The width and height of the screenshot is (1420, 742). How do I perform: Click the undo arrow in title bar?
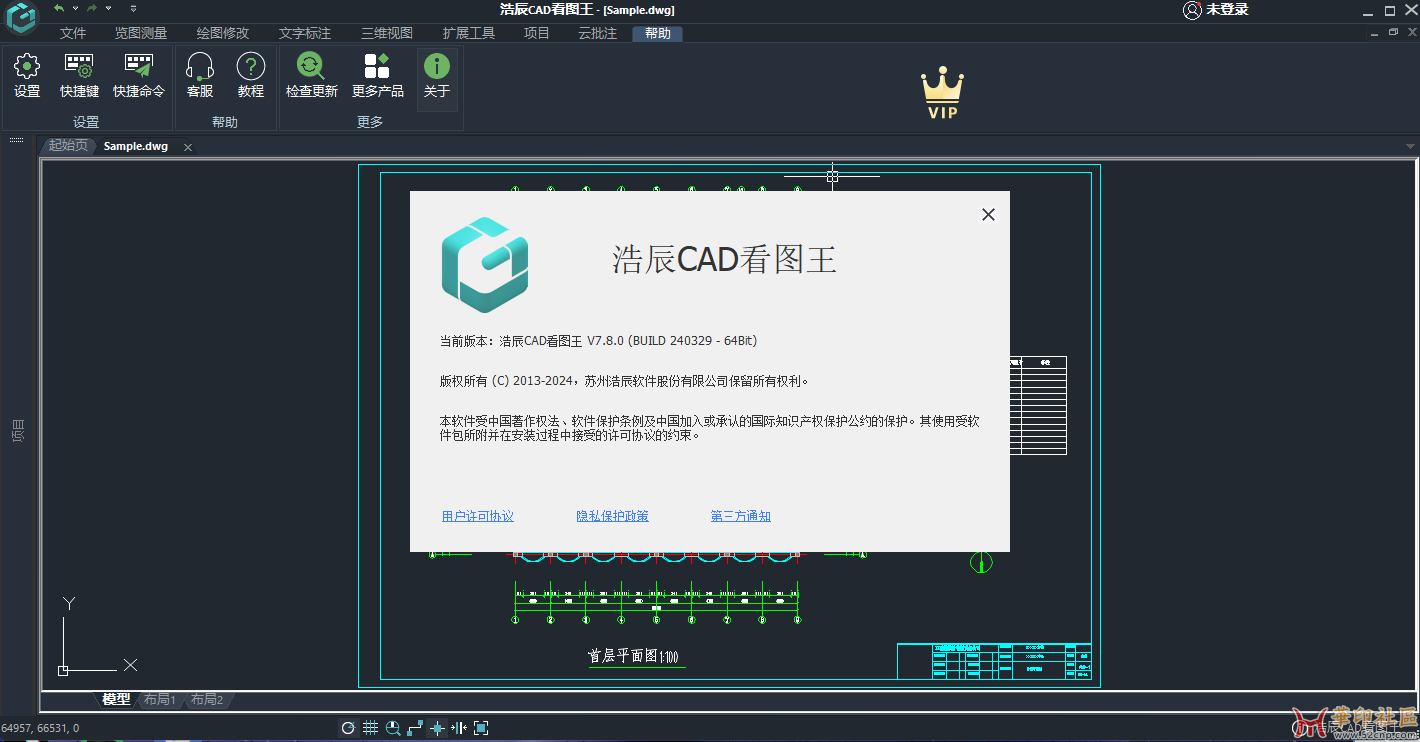pyautogui.click(x=59, y=8)
